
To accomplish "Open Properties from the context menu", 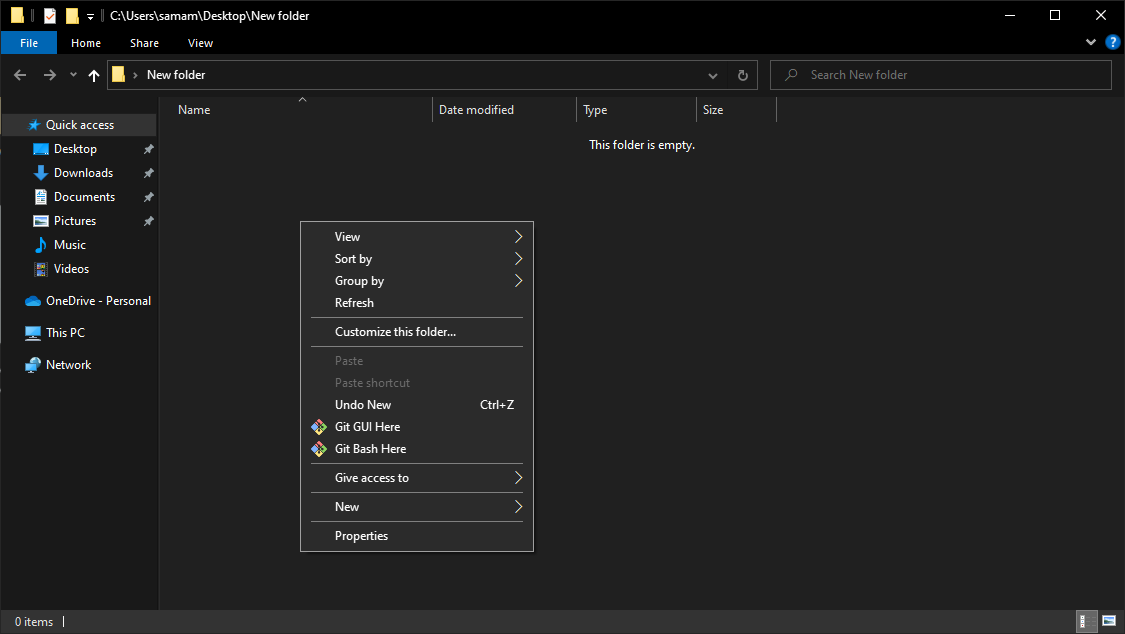I will point(417,536).
